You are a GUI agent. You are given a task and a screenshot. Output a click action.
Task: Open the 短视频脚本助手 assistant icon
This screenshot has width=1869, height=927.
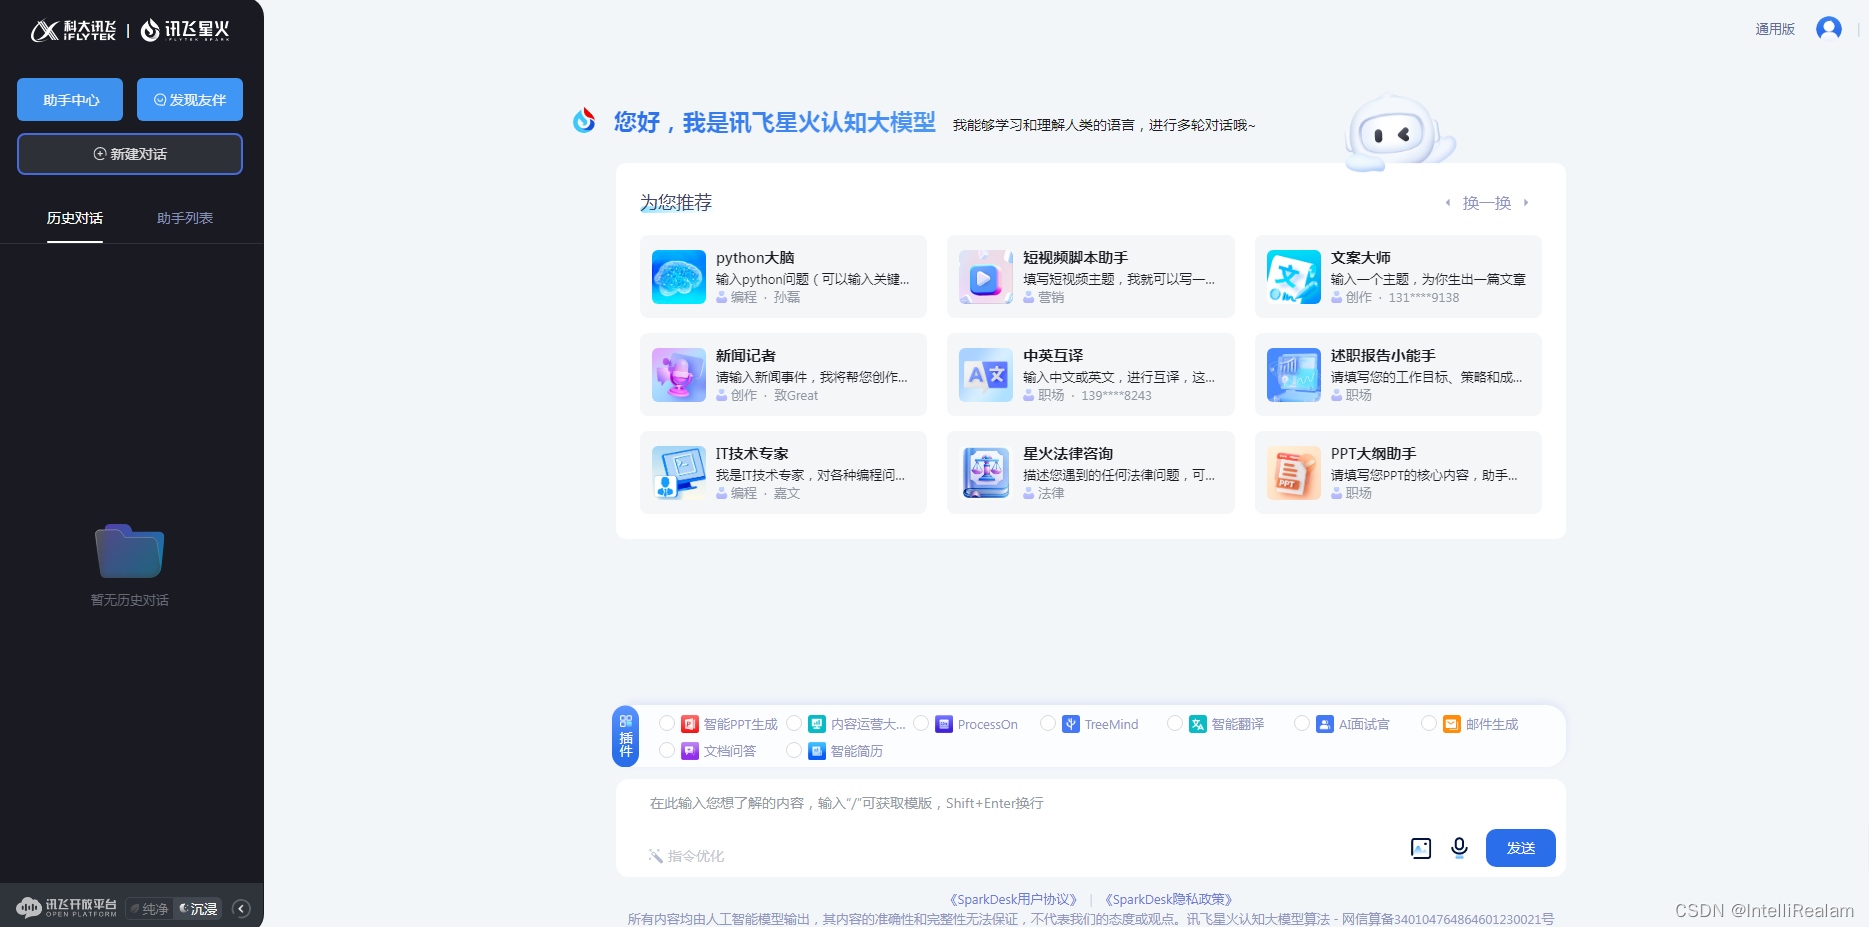(985, 277)
